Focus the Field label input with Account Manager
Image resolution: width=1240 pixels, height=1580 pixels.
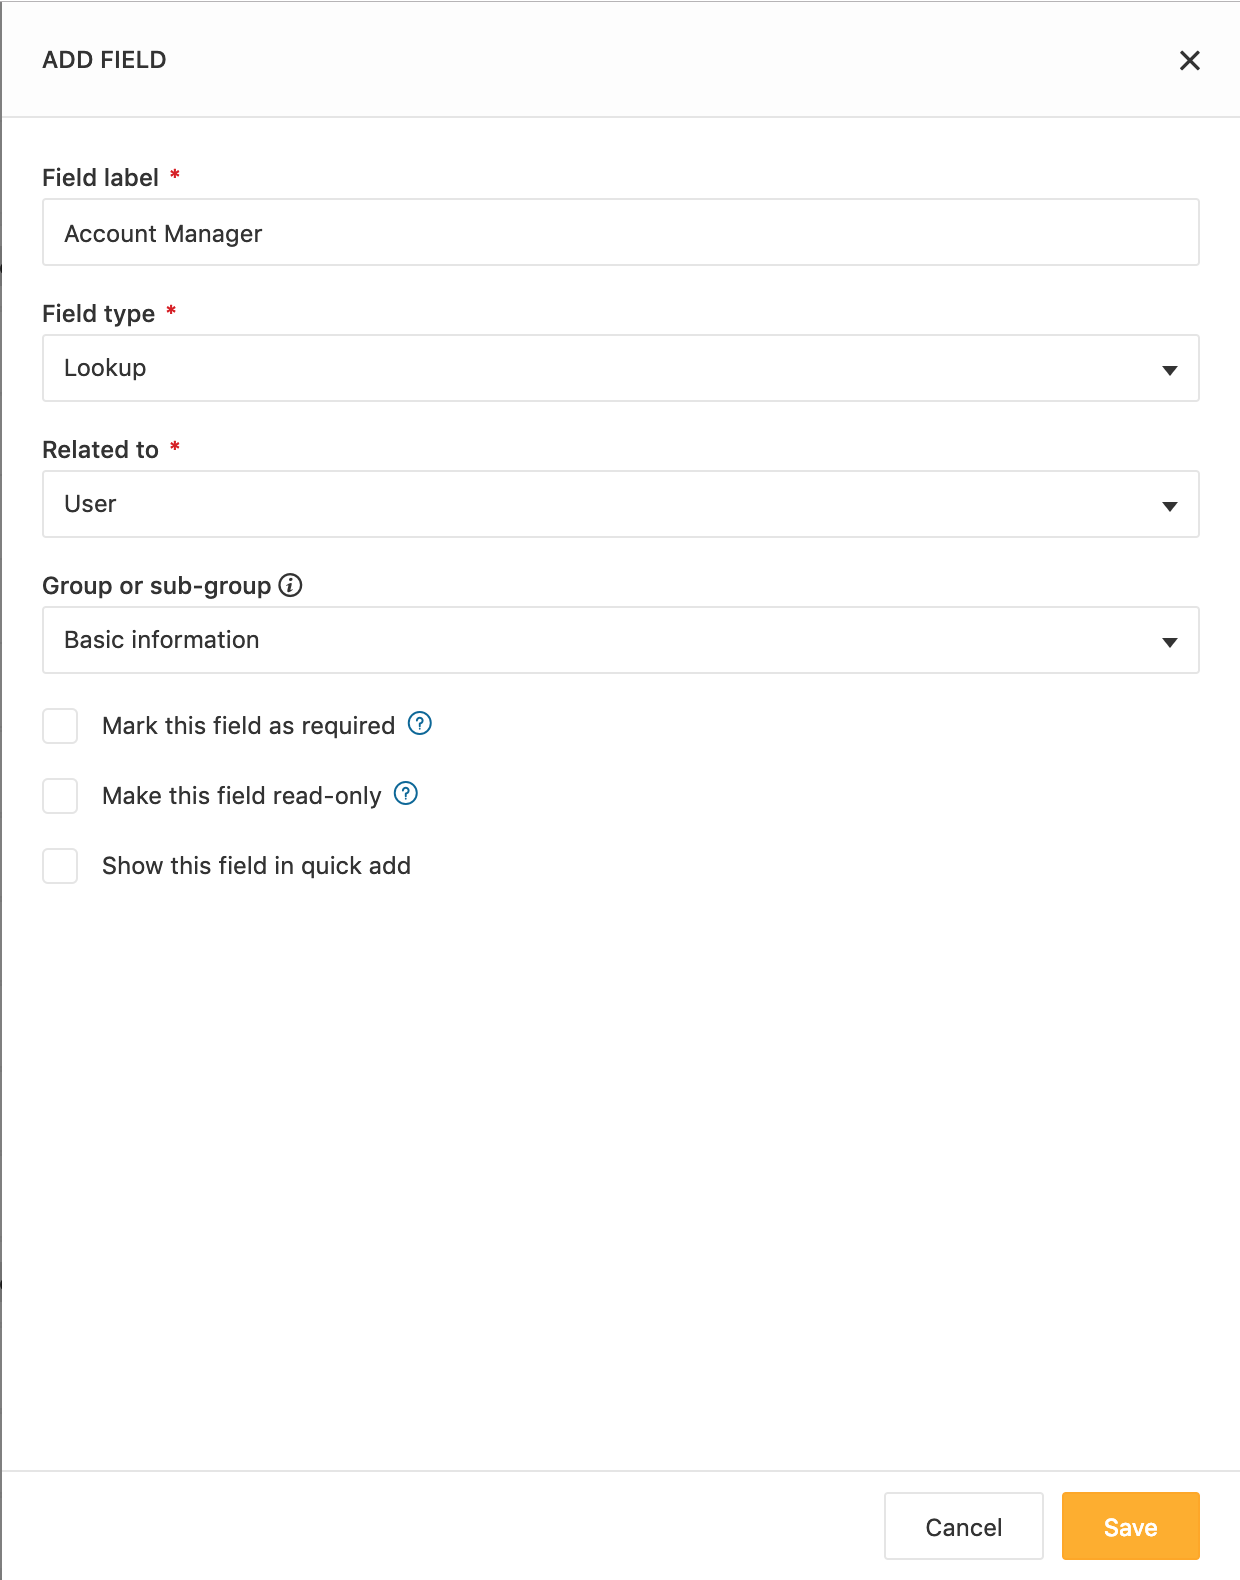coord(620,232)
